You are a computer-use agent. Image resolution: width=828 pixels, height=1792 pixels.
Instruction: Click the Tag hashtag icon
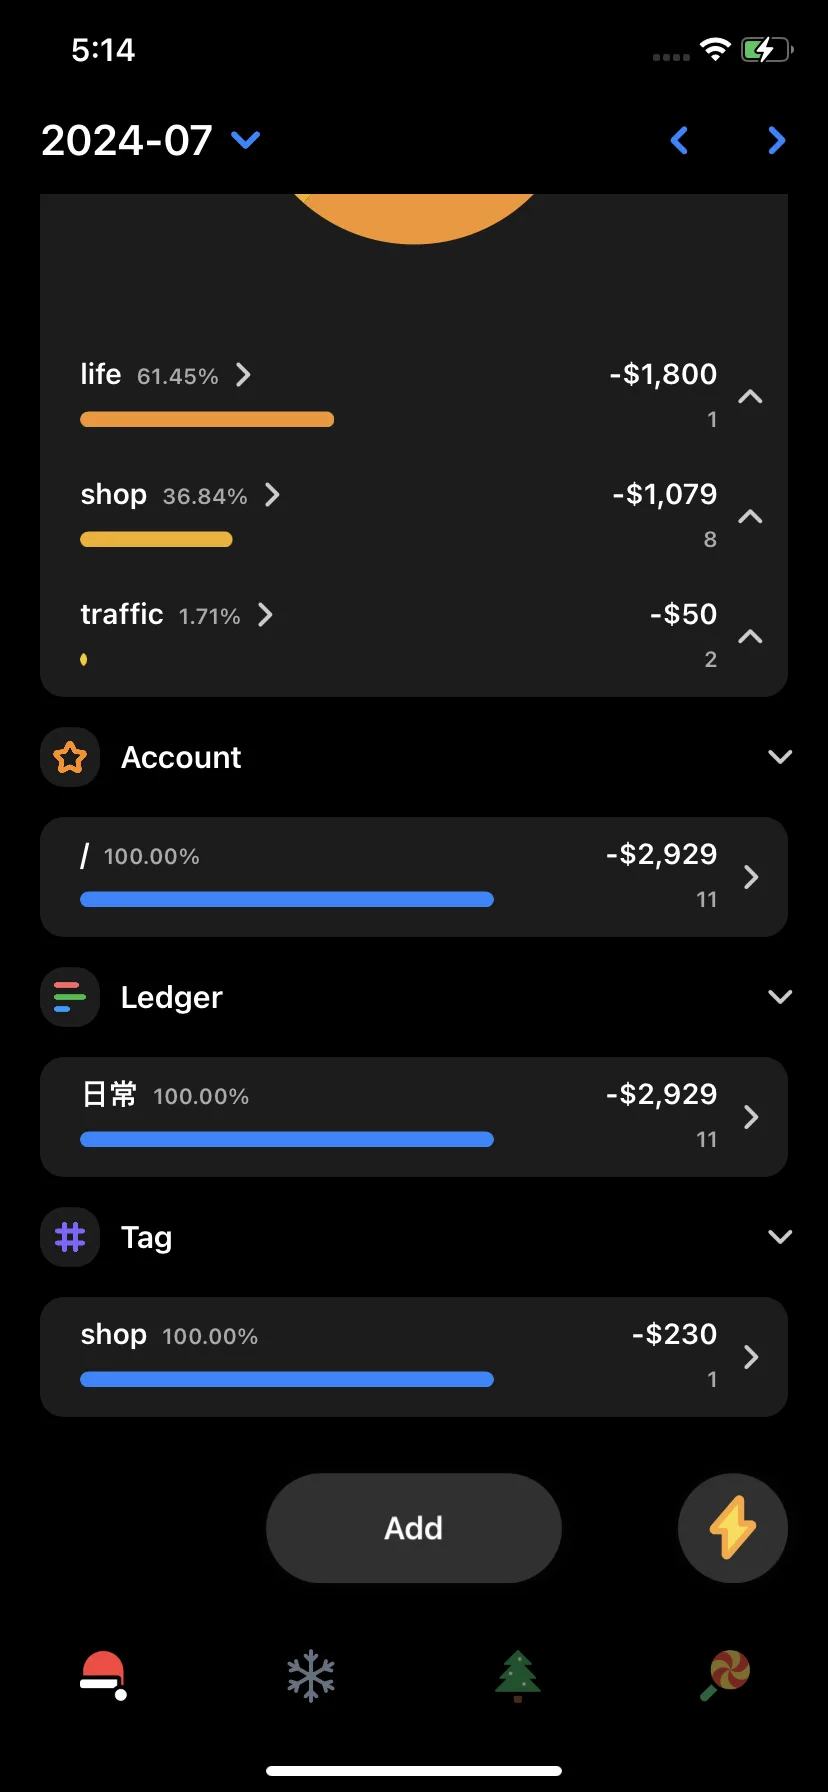click(70, 1237)
